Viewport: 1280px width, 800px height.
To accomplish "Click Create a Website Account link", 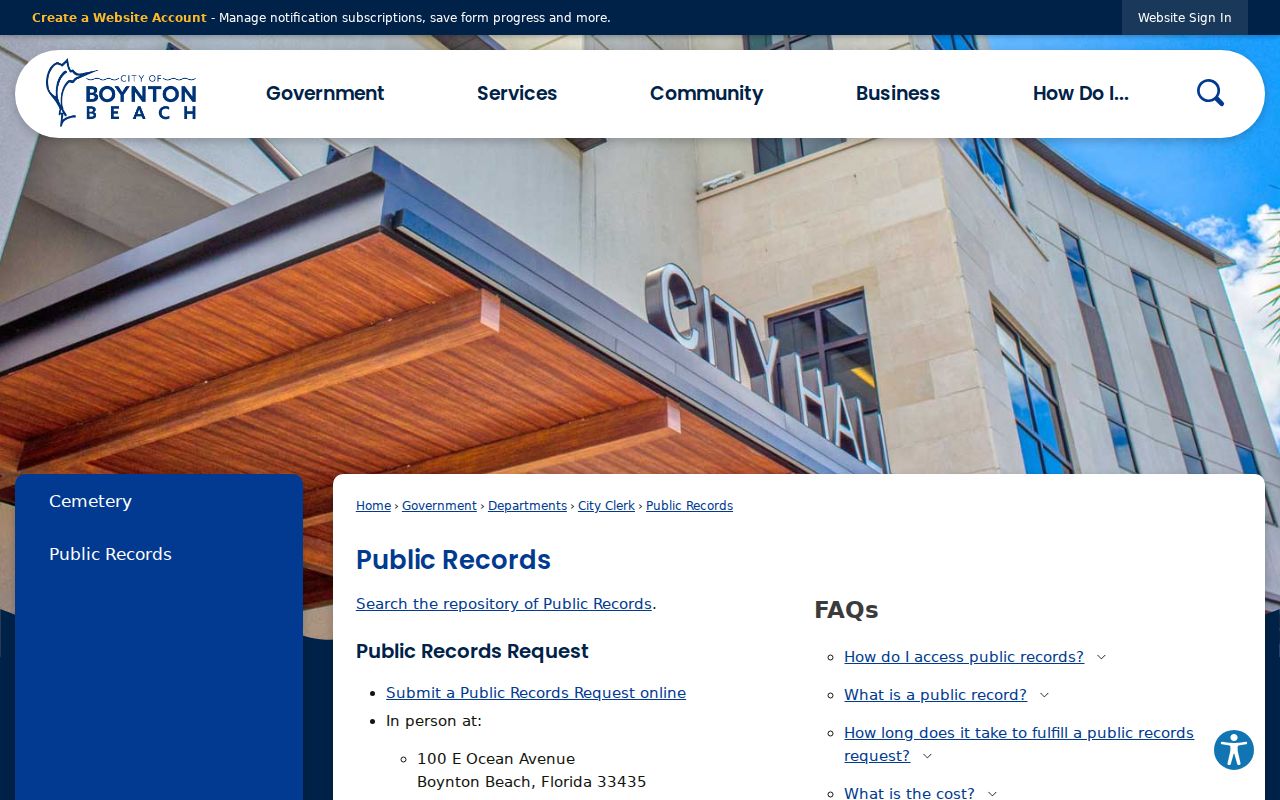I will click(119, 18).
